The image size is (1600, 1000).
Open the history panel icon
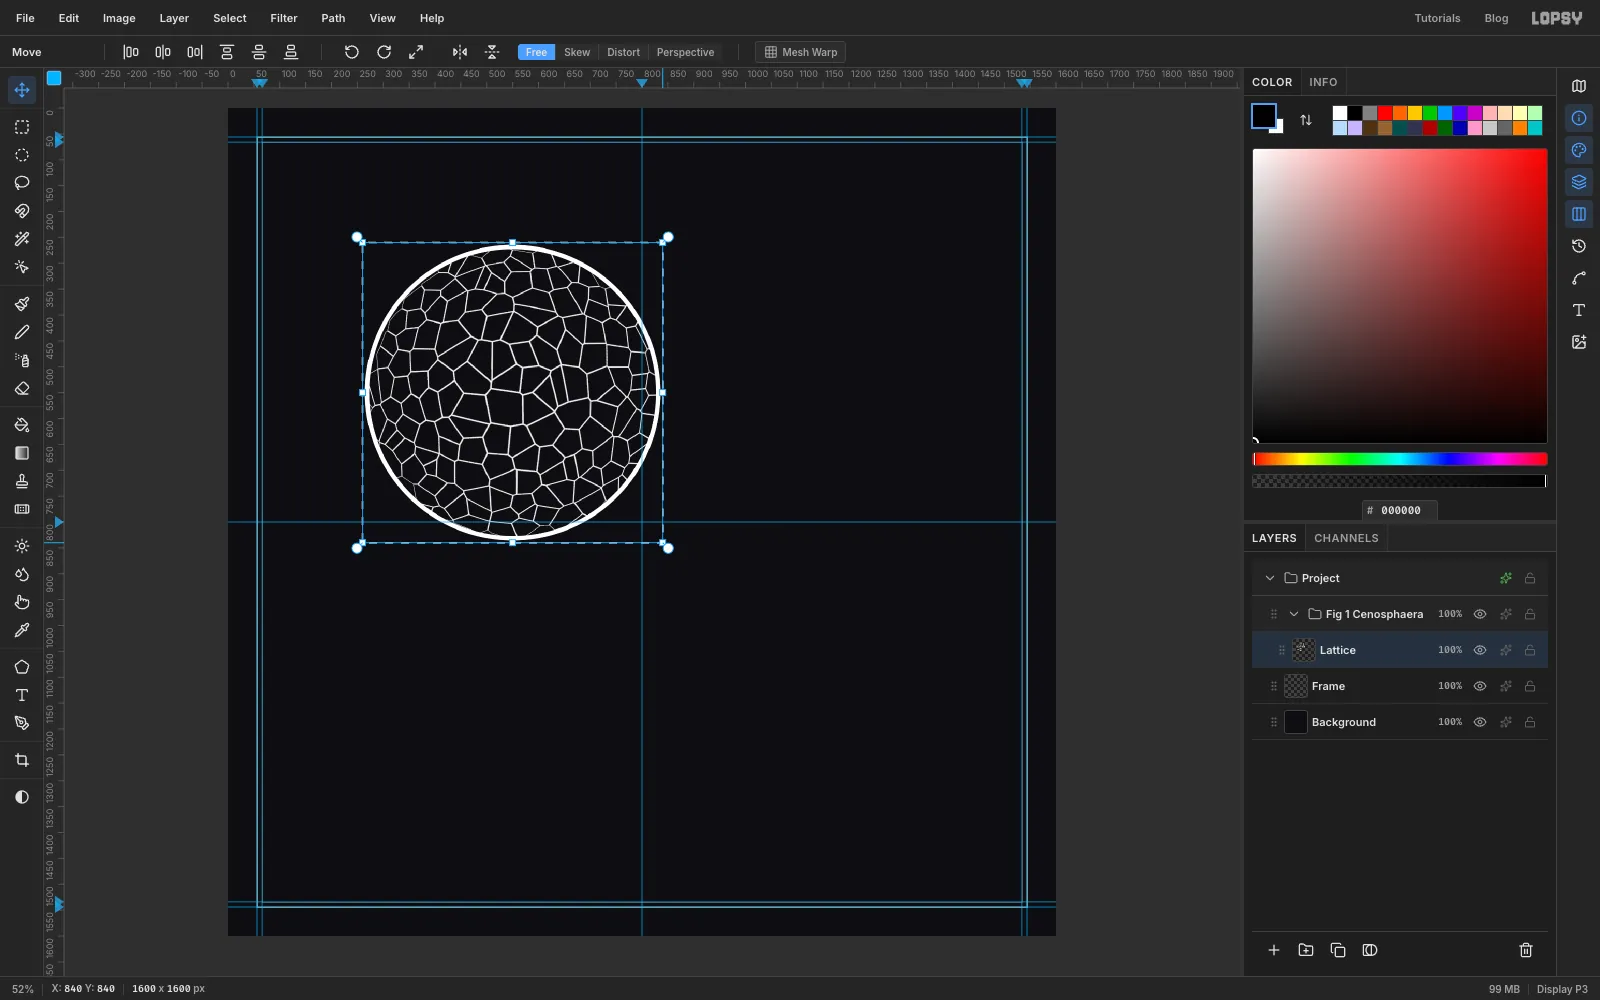[x=1579, y=246]
